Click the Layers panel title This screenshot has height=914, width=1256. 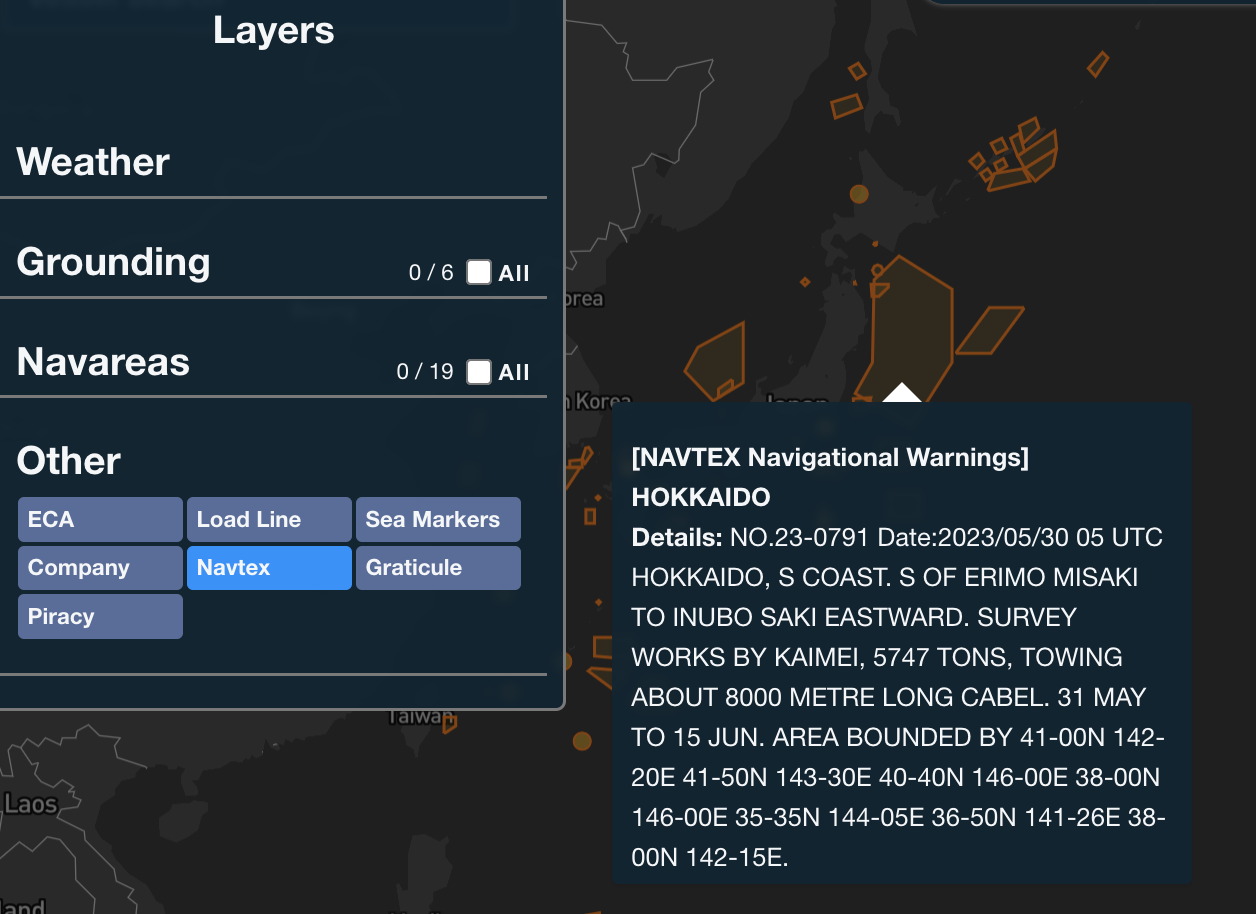(x=273, y=30)
